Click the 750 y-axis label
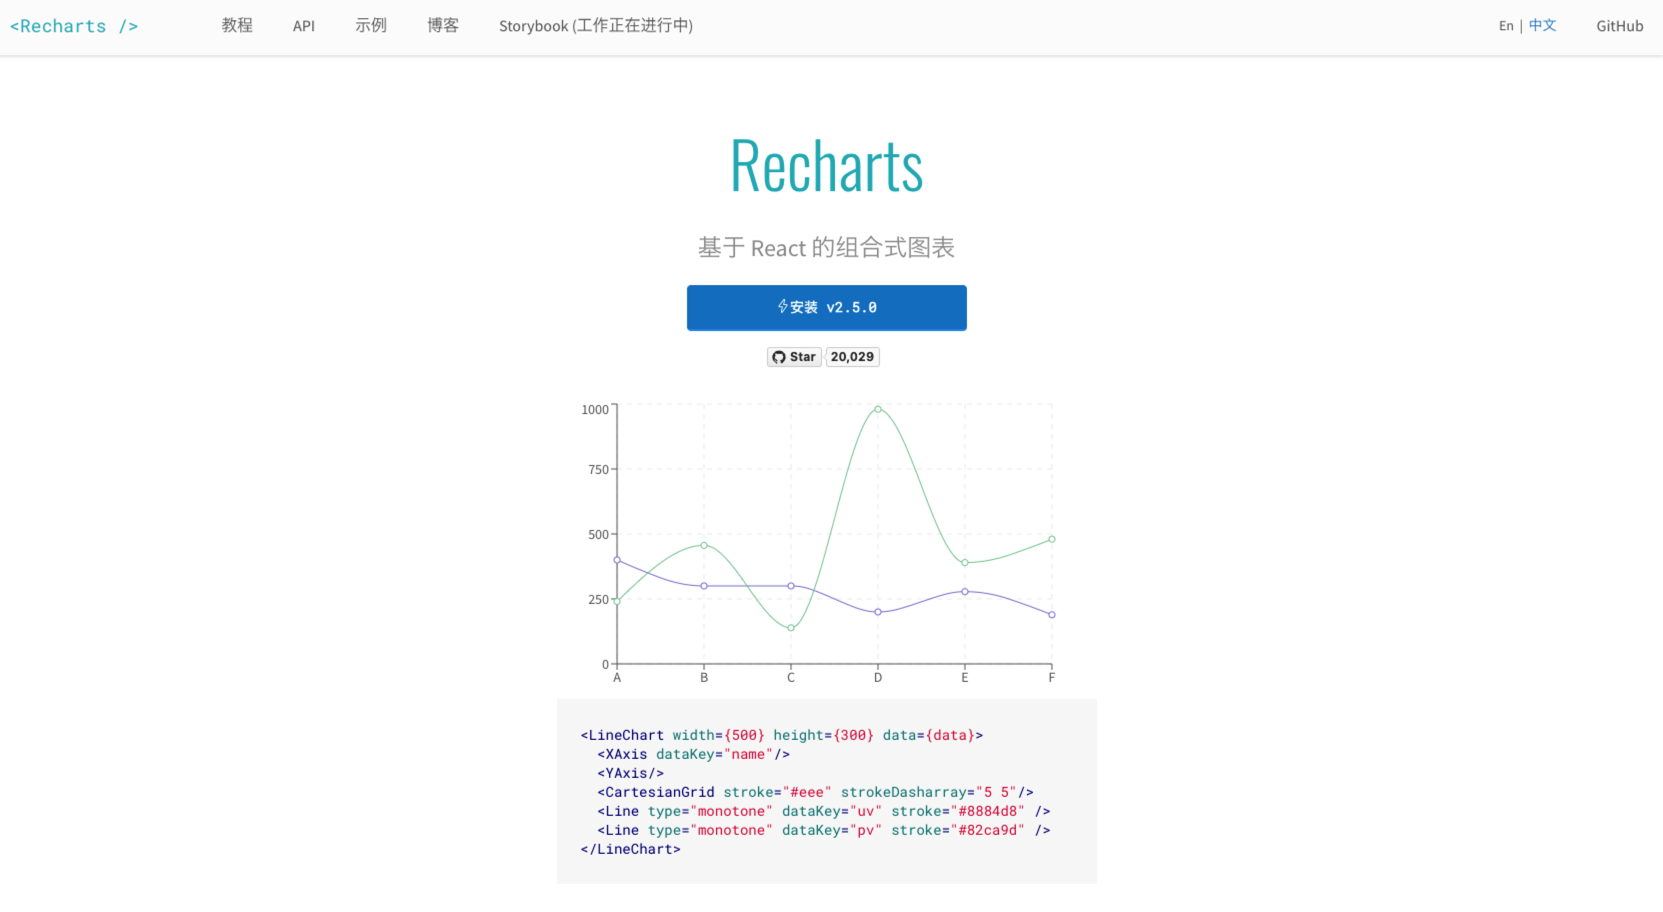The width and height of the screenshot is (1663, 912). pyautogui.click(x=598, y=469)
